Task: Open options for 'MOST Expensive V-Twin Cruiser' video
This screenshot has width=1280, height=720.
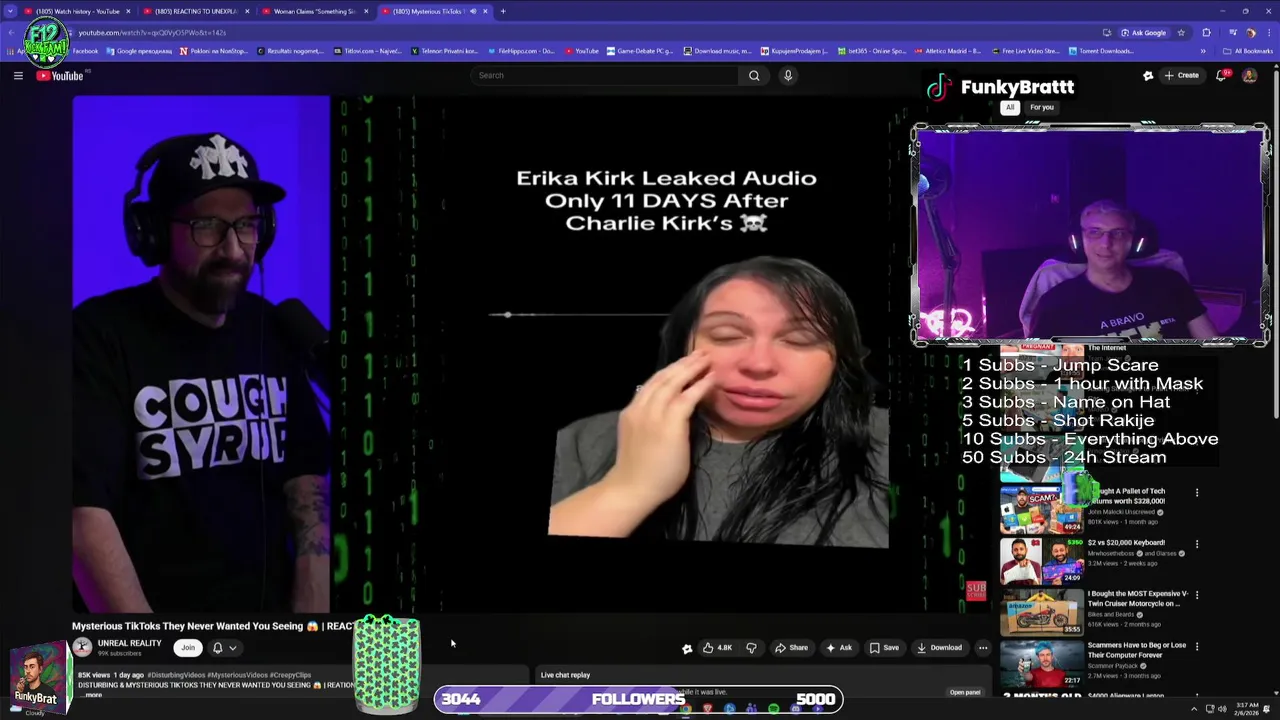Action: point(1196,595)
